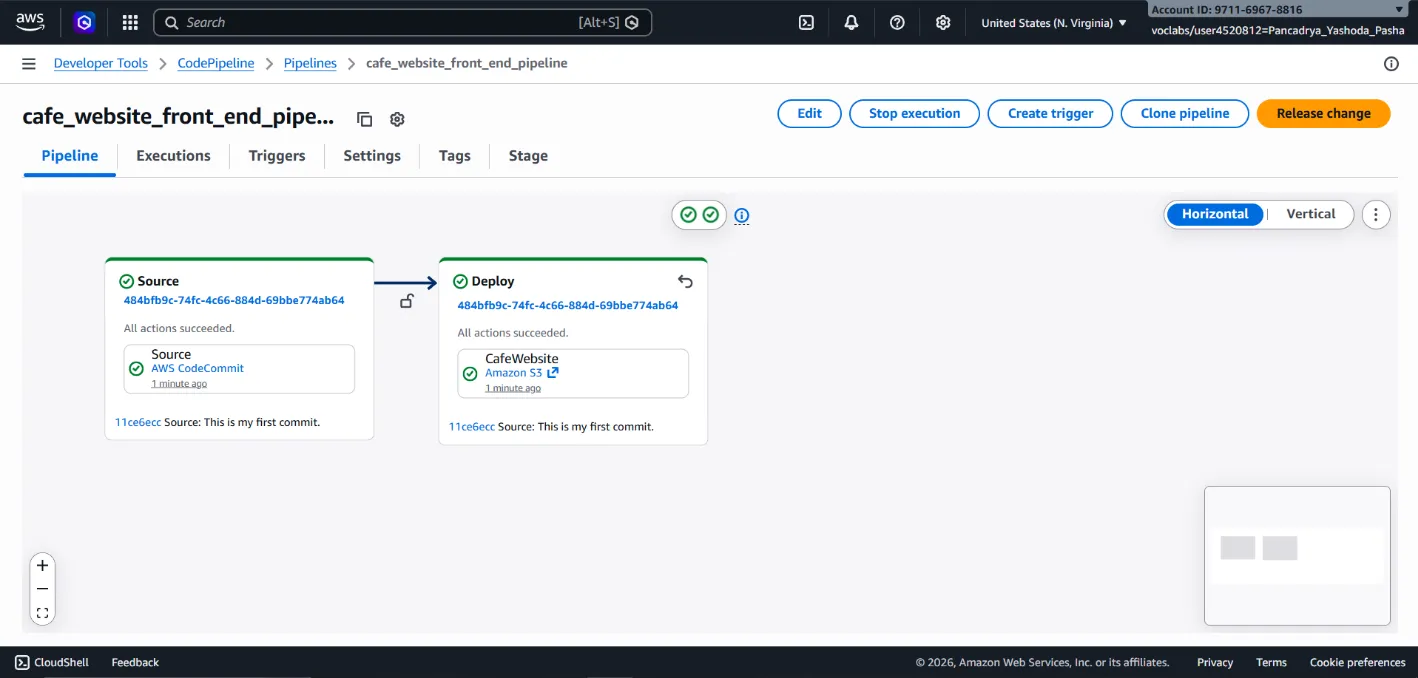The image size is (1418, 678).
Task: Switch to Horizontal layout
Action: tap(1215, 214)
